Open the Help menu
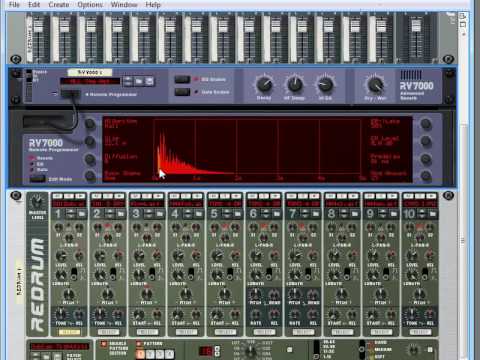 click(x=153, y=5)
